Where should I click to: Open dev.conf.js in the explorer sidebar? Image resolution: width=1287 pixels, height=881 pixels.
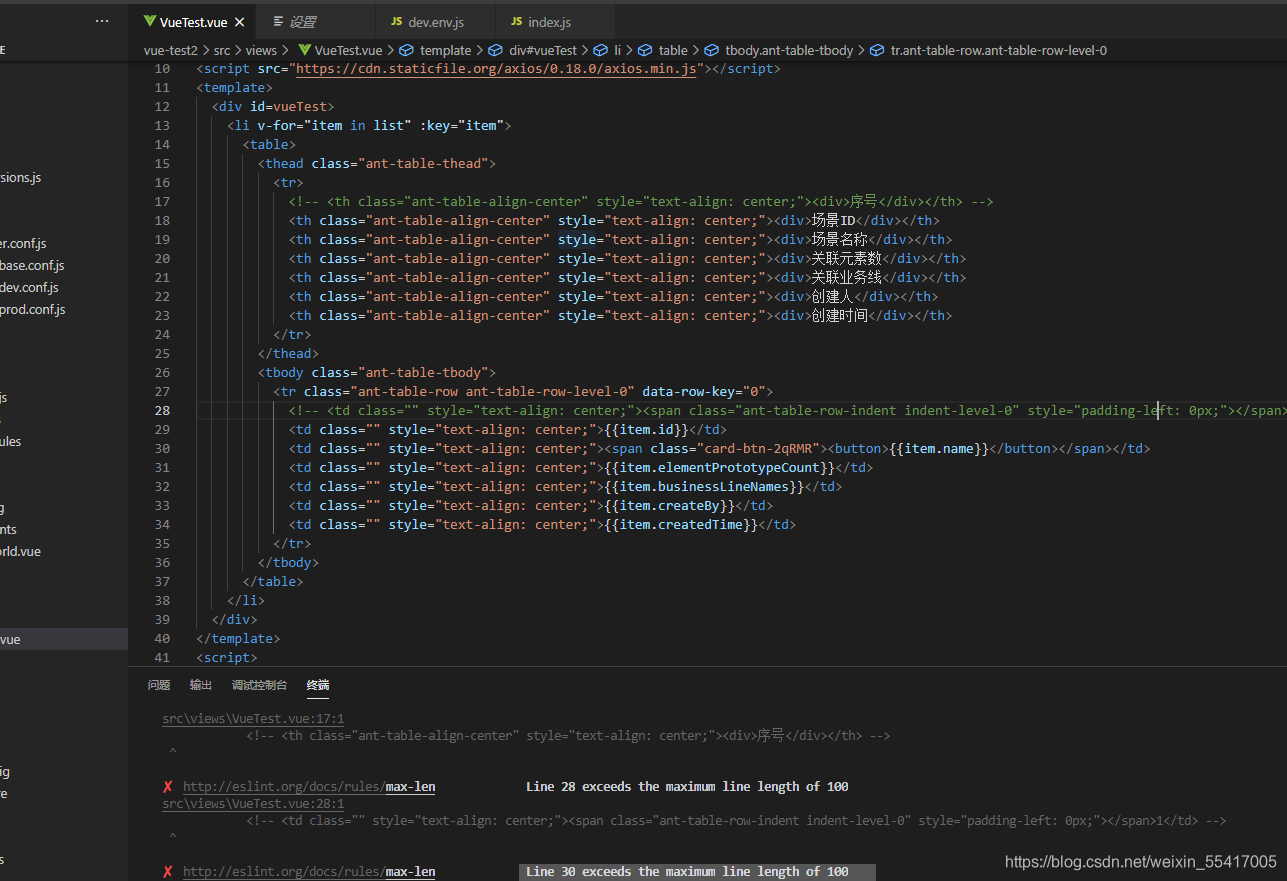[29, 288]
